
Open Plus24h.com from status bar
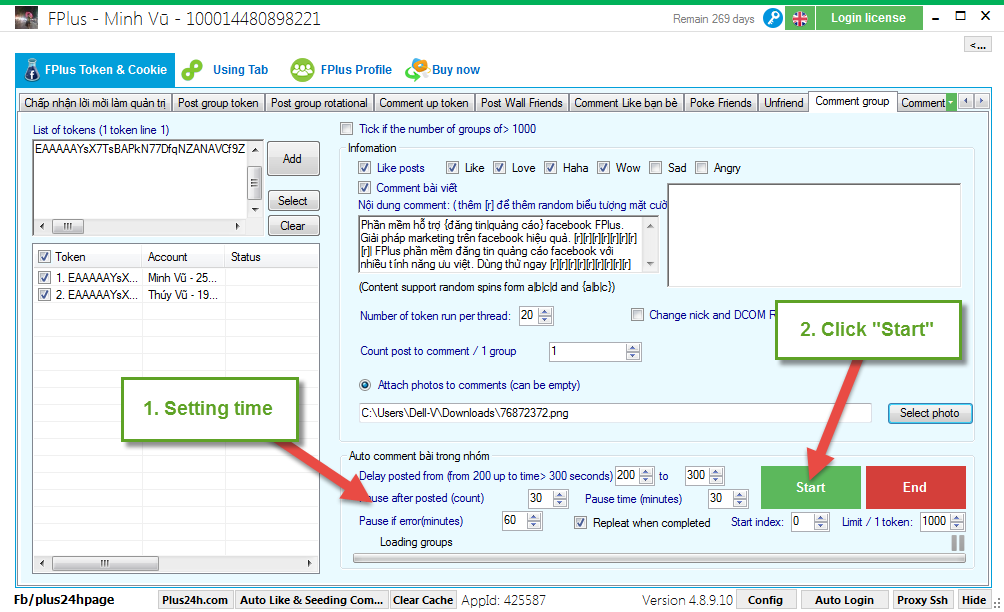click(195, 600)
